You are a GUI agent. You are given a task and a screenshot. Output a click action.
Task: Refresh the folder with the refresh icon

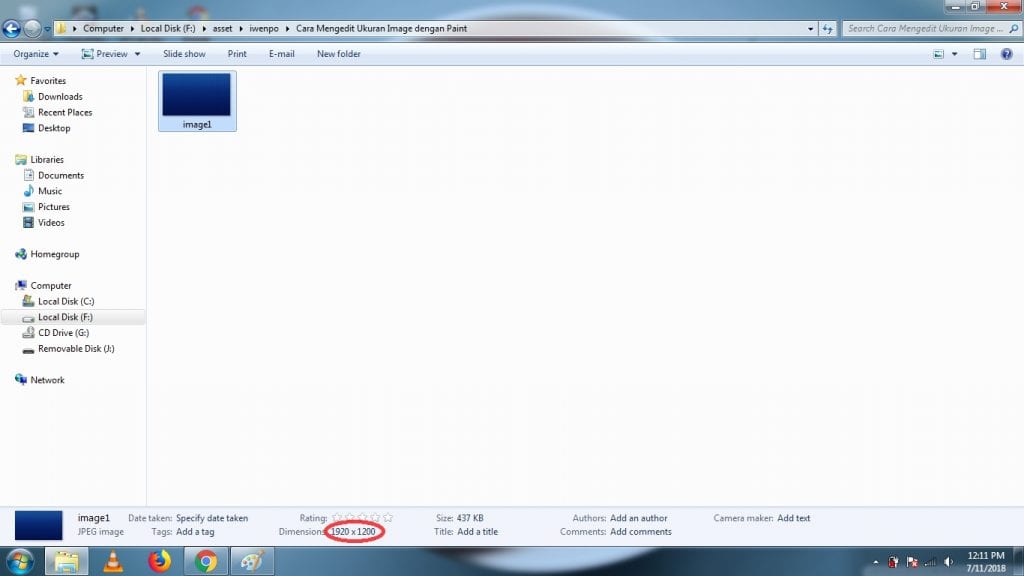[827, 29]
